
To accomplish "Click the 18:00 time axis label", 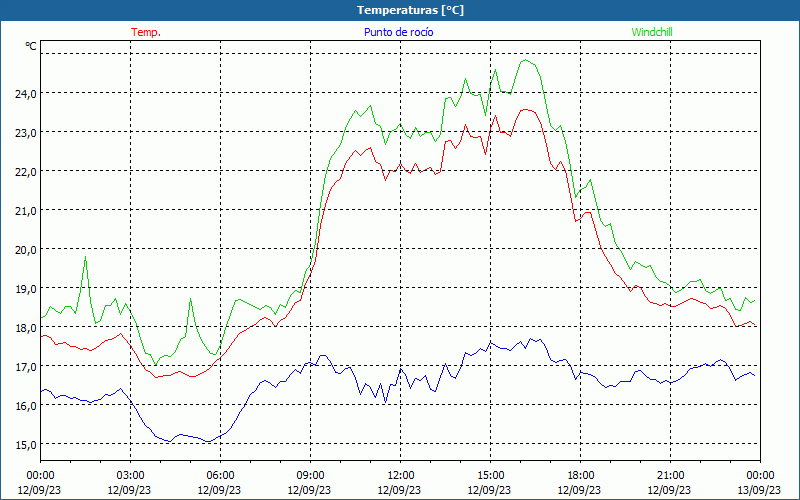I will click(581, 476).
